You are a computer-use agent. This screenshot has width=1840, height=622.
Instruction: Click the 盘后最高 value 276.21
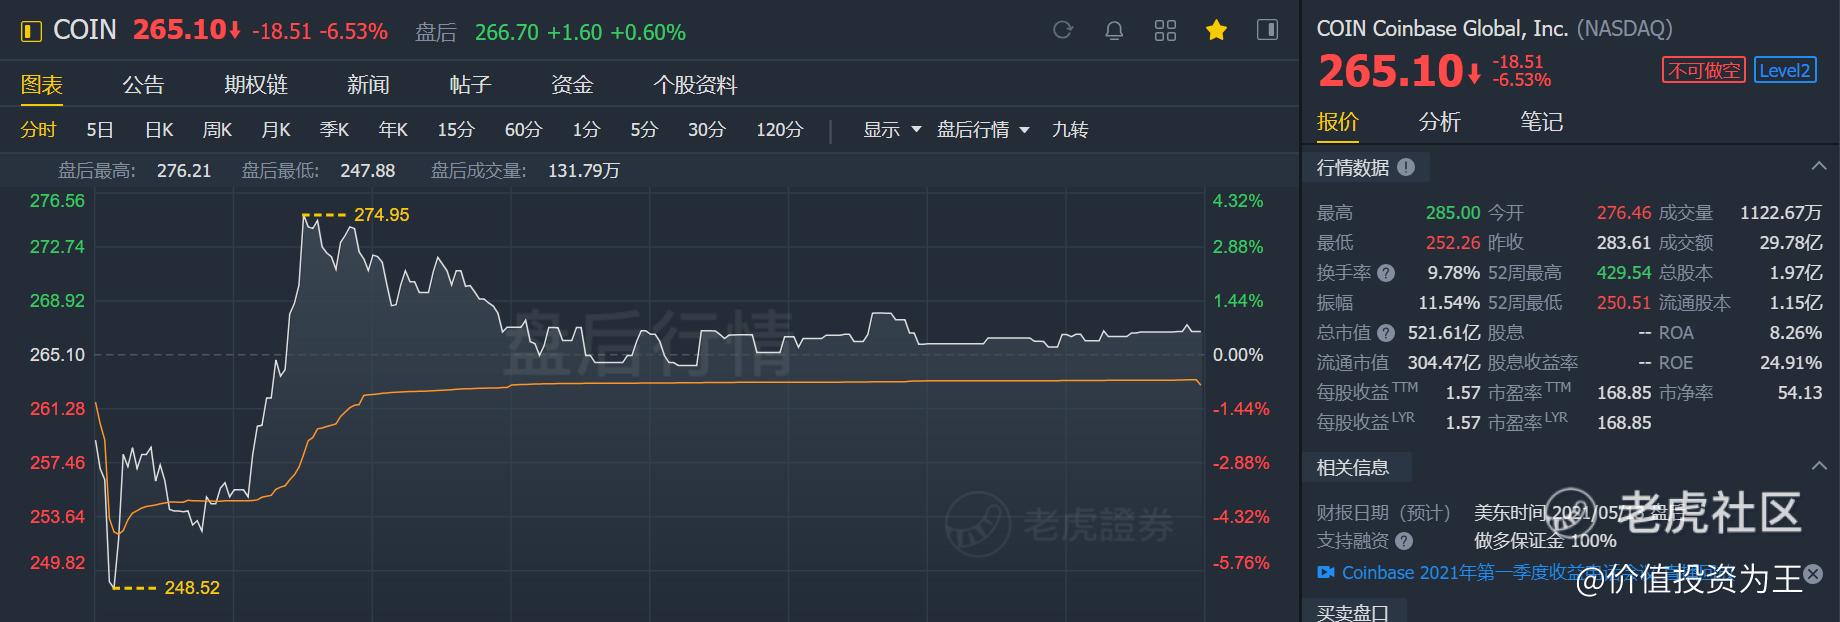pos(184,171)
